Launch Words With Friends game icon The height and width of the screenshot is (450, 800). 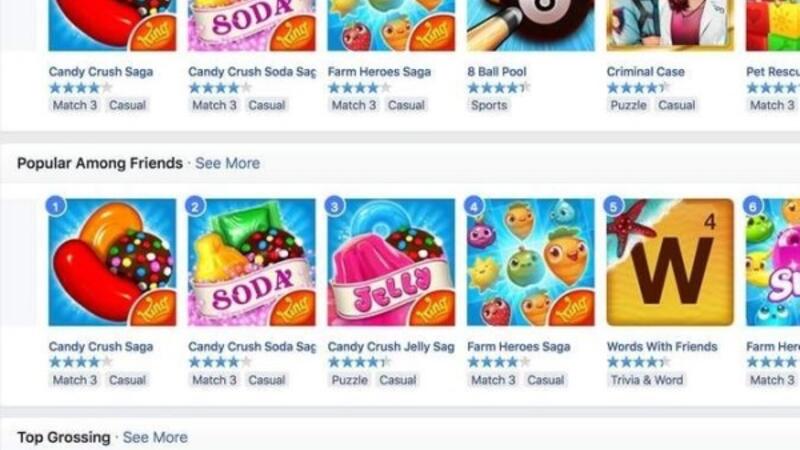(670, 262)
